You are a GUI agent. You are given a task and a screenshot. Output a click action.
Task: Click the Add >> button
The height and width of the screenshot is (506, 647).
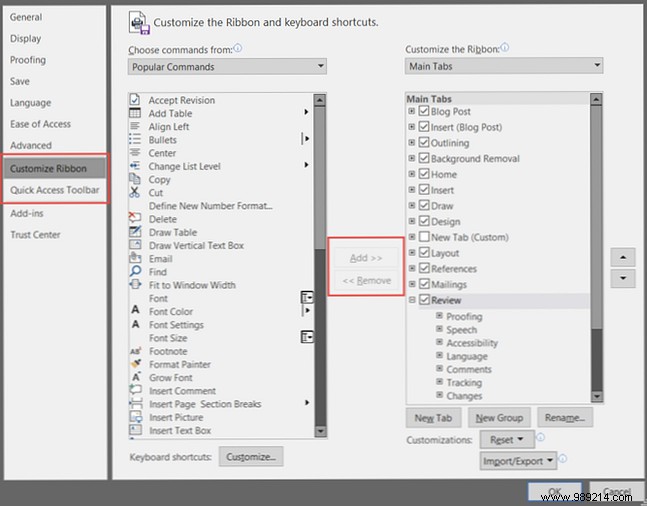pyautogui.click(x=366, y=258)
